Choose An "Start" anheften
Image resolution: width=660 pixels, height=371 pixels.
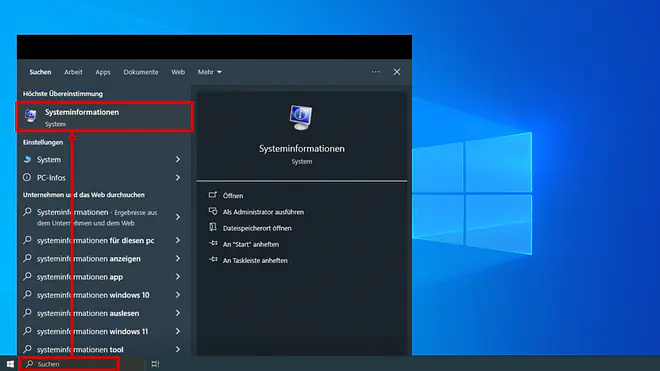tap(251, 244)
